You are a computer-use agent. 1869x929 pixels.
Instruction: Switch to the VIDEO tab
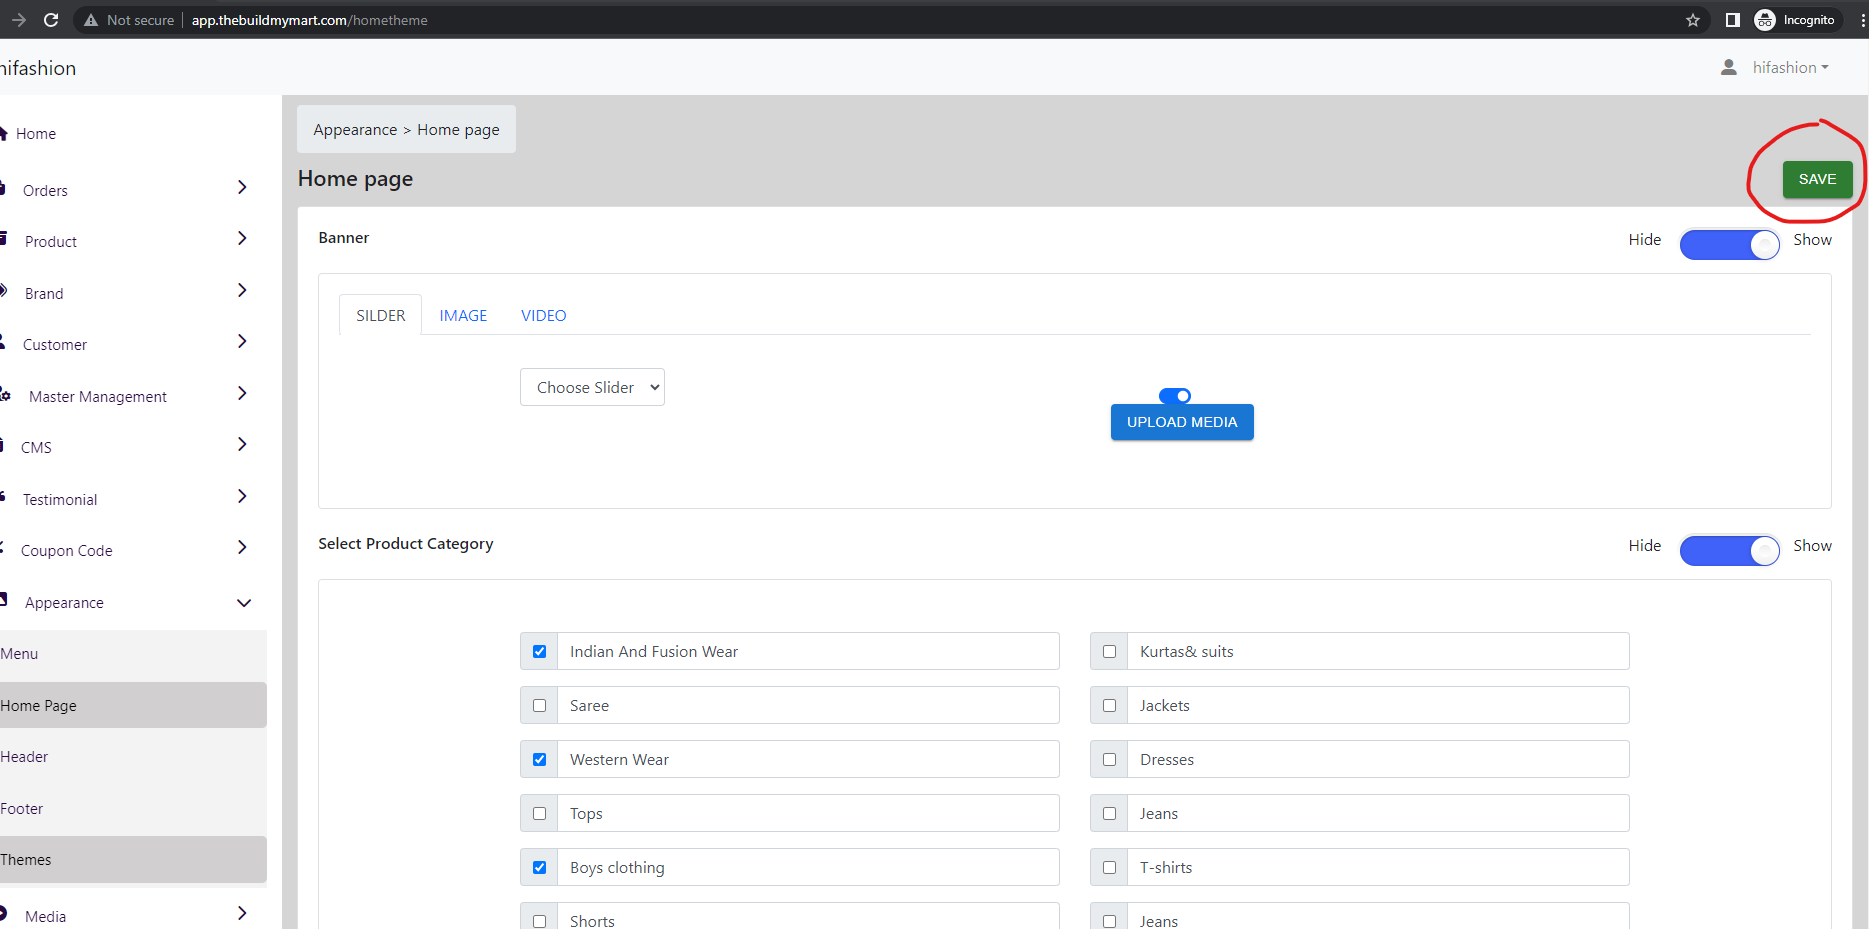coord(543,315)
